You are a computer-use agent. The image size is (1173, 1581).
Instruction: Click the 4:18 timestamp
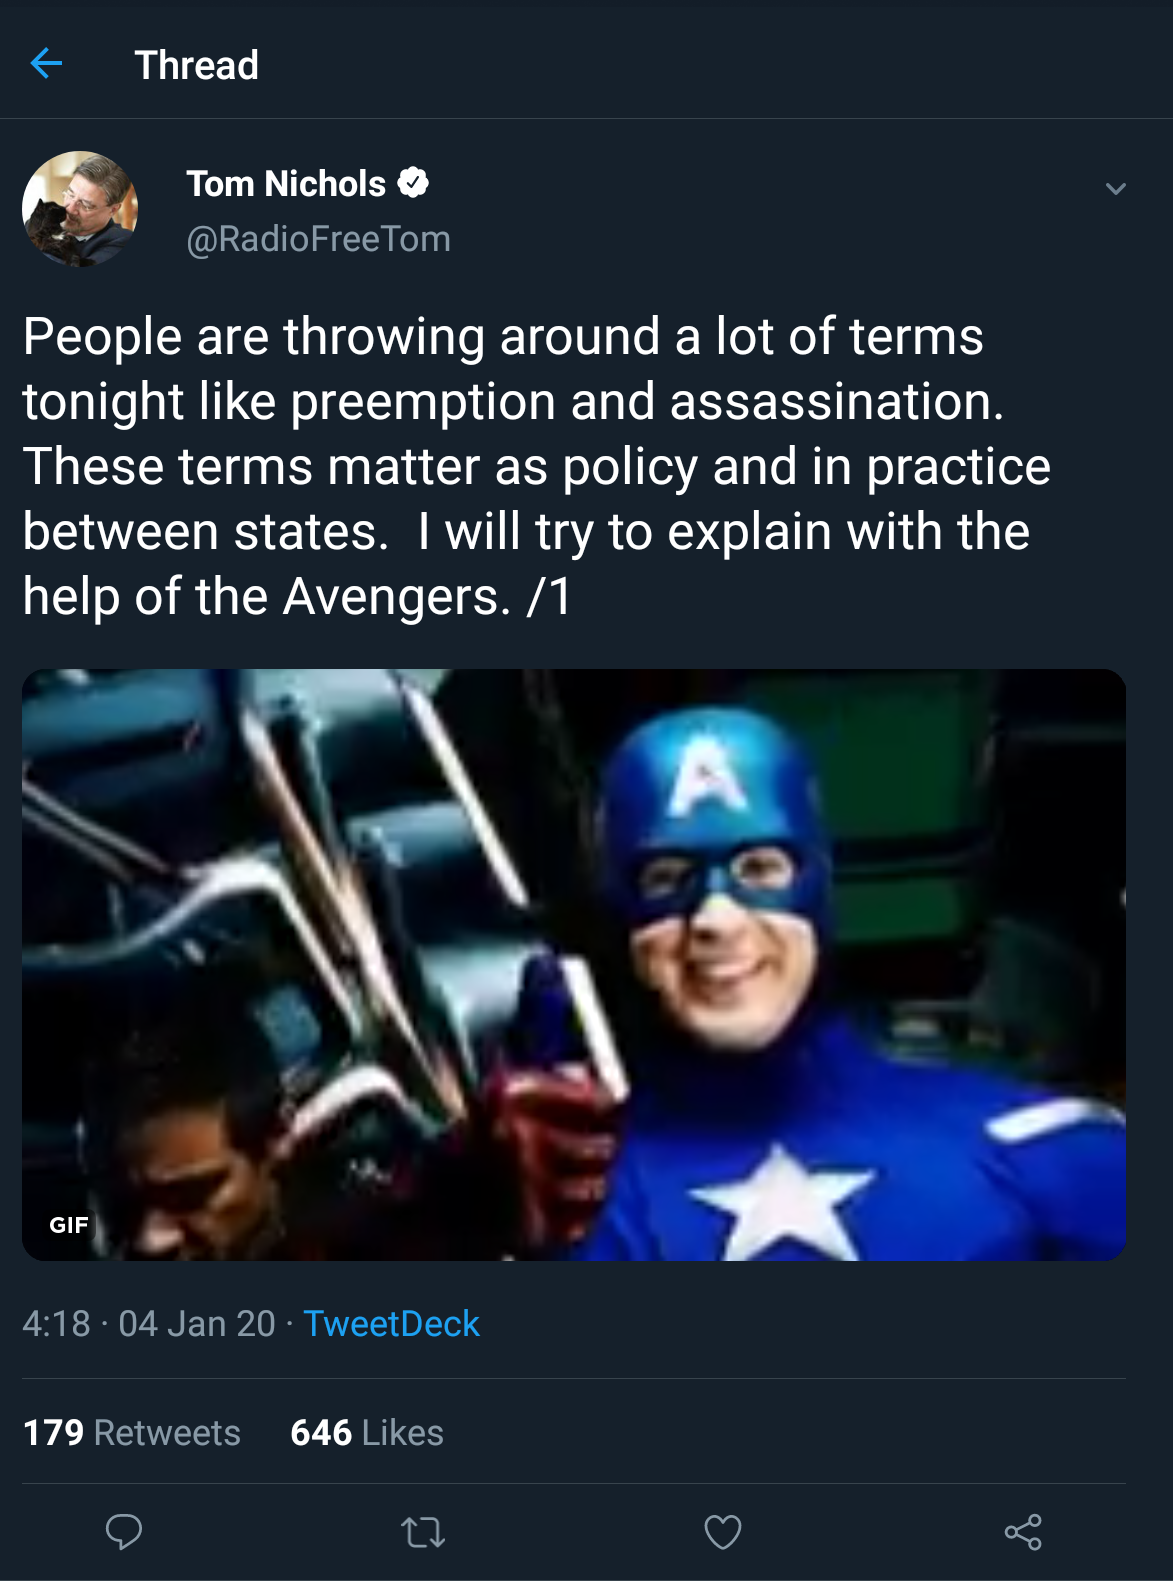click(56, 1324)
